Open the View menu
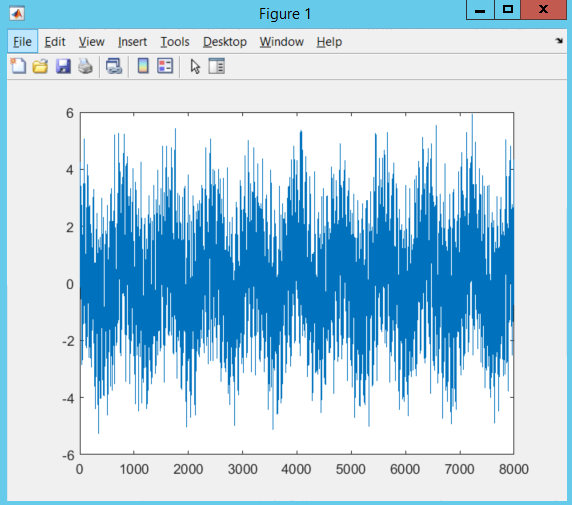Screen dimensions: 572x505 click(x=92, y=42)
